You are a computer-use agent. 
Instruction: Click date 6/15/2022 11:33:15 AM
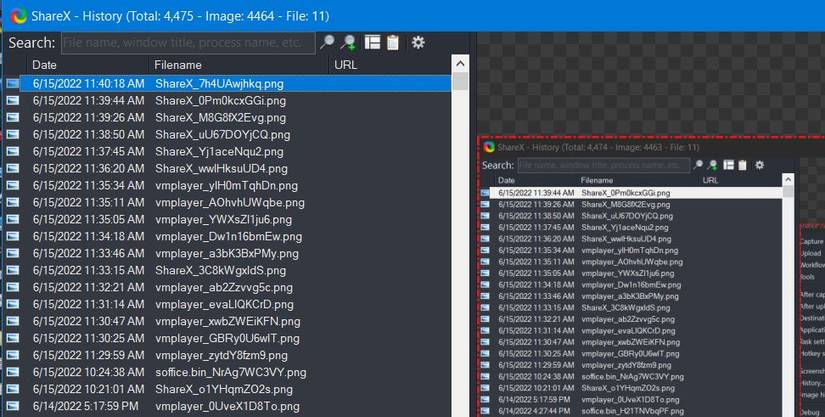click(x=88, y=270)
